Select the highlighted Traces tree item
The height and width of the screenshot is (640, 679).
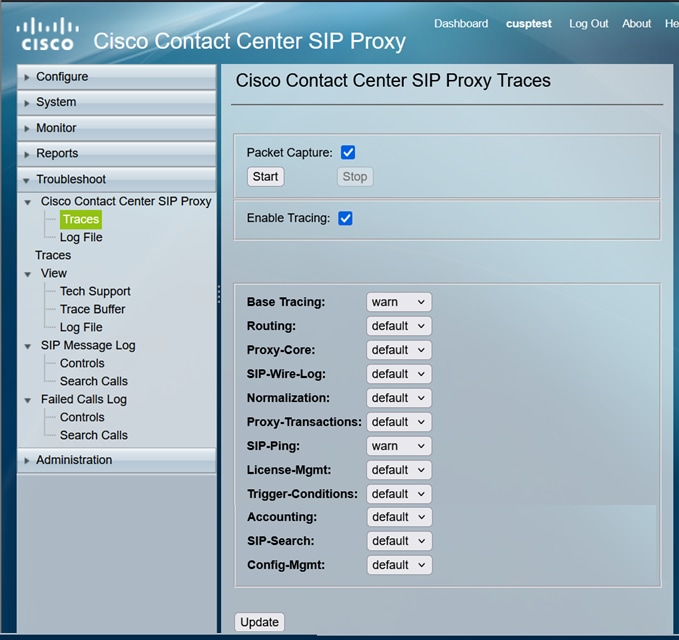pos(81,219)
